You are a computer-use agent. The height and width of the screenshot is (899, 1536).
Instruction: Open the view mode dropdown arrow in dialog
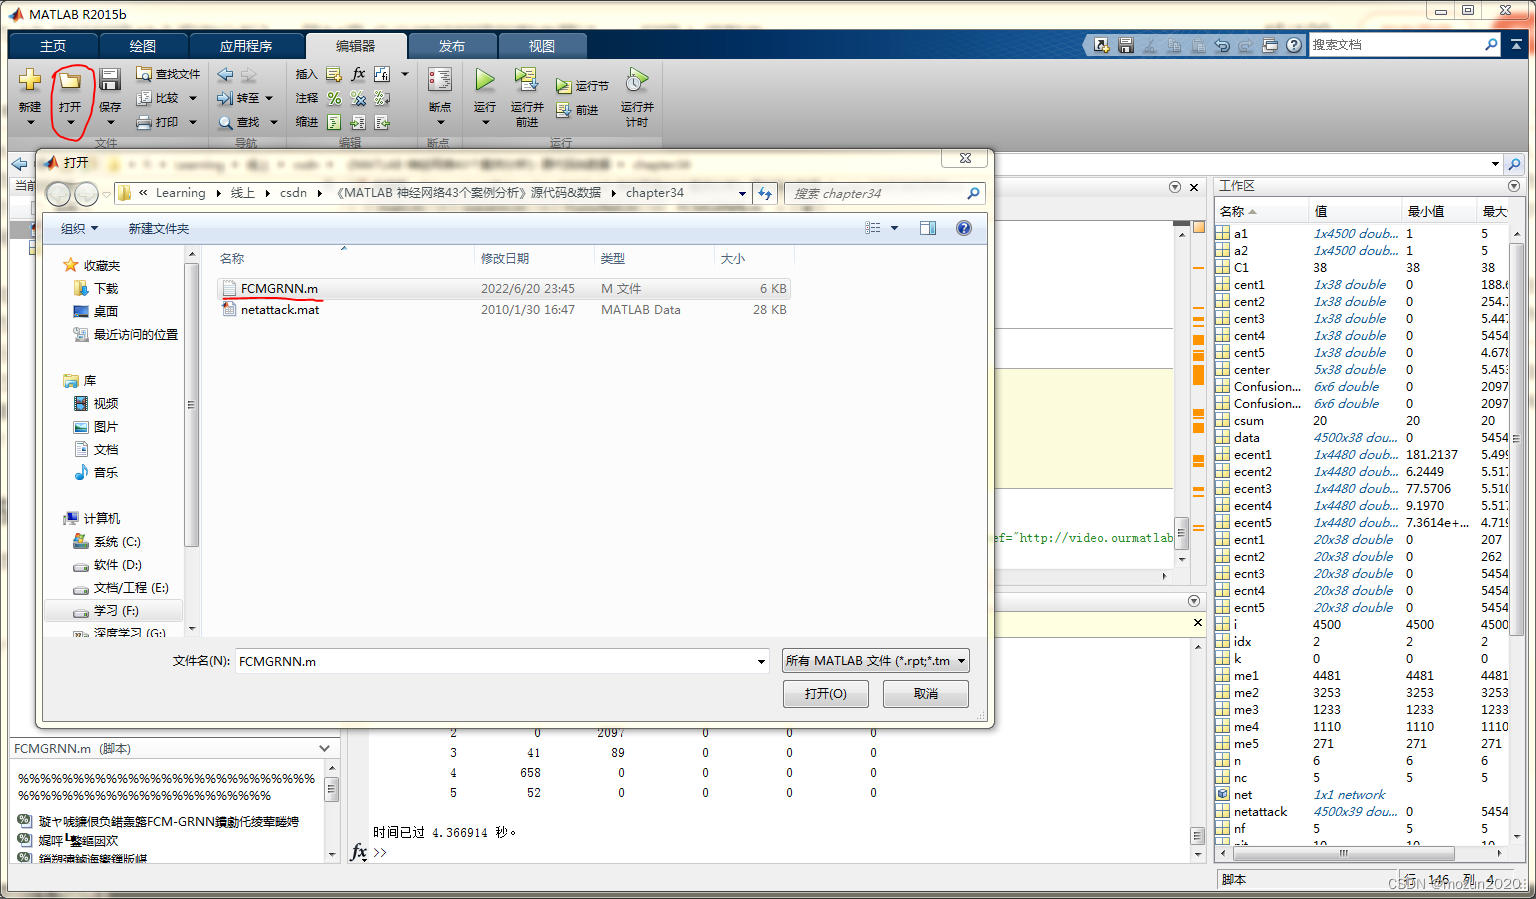(895, 228)
